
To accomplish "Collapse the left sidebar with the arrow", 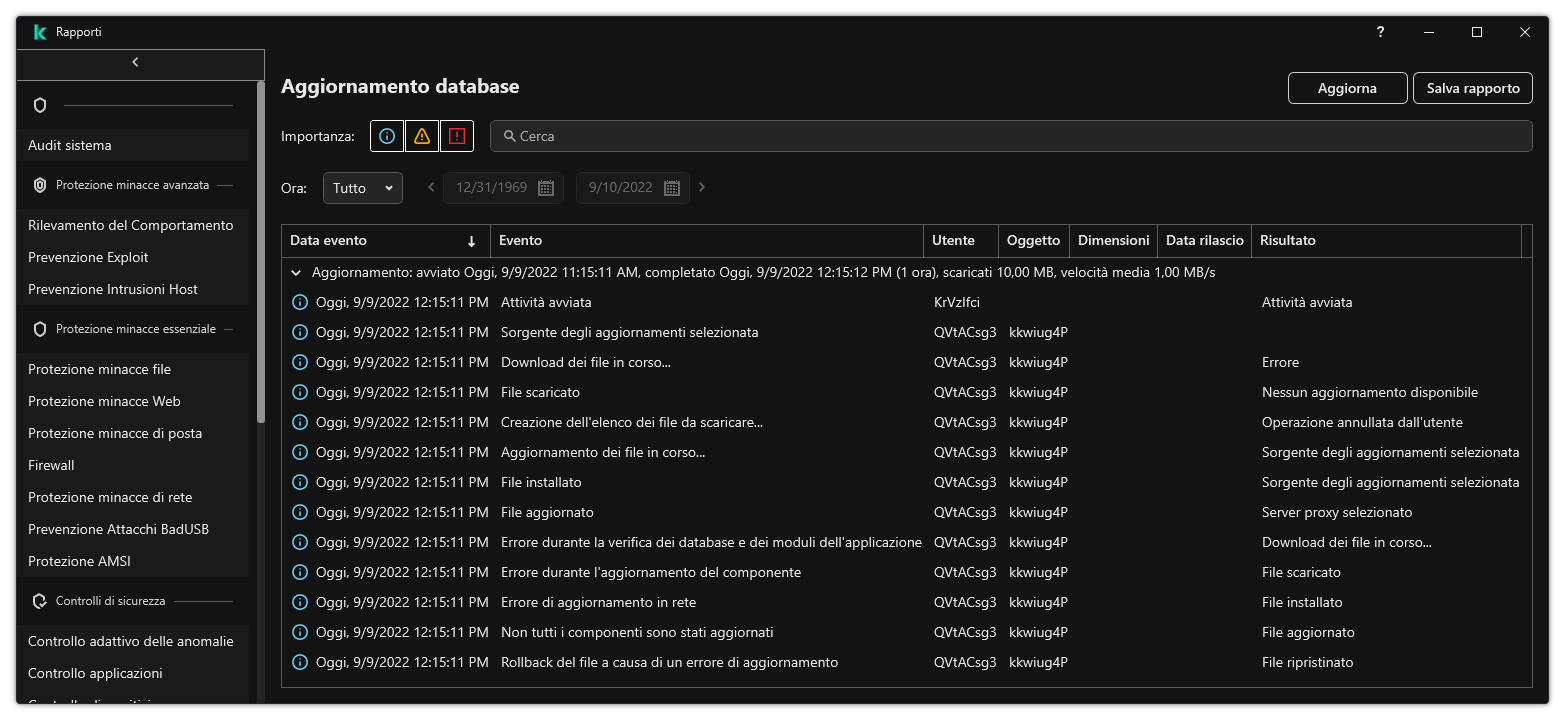I will coord(136,62).
